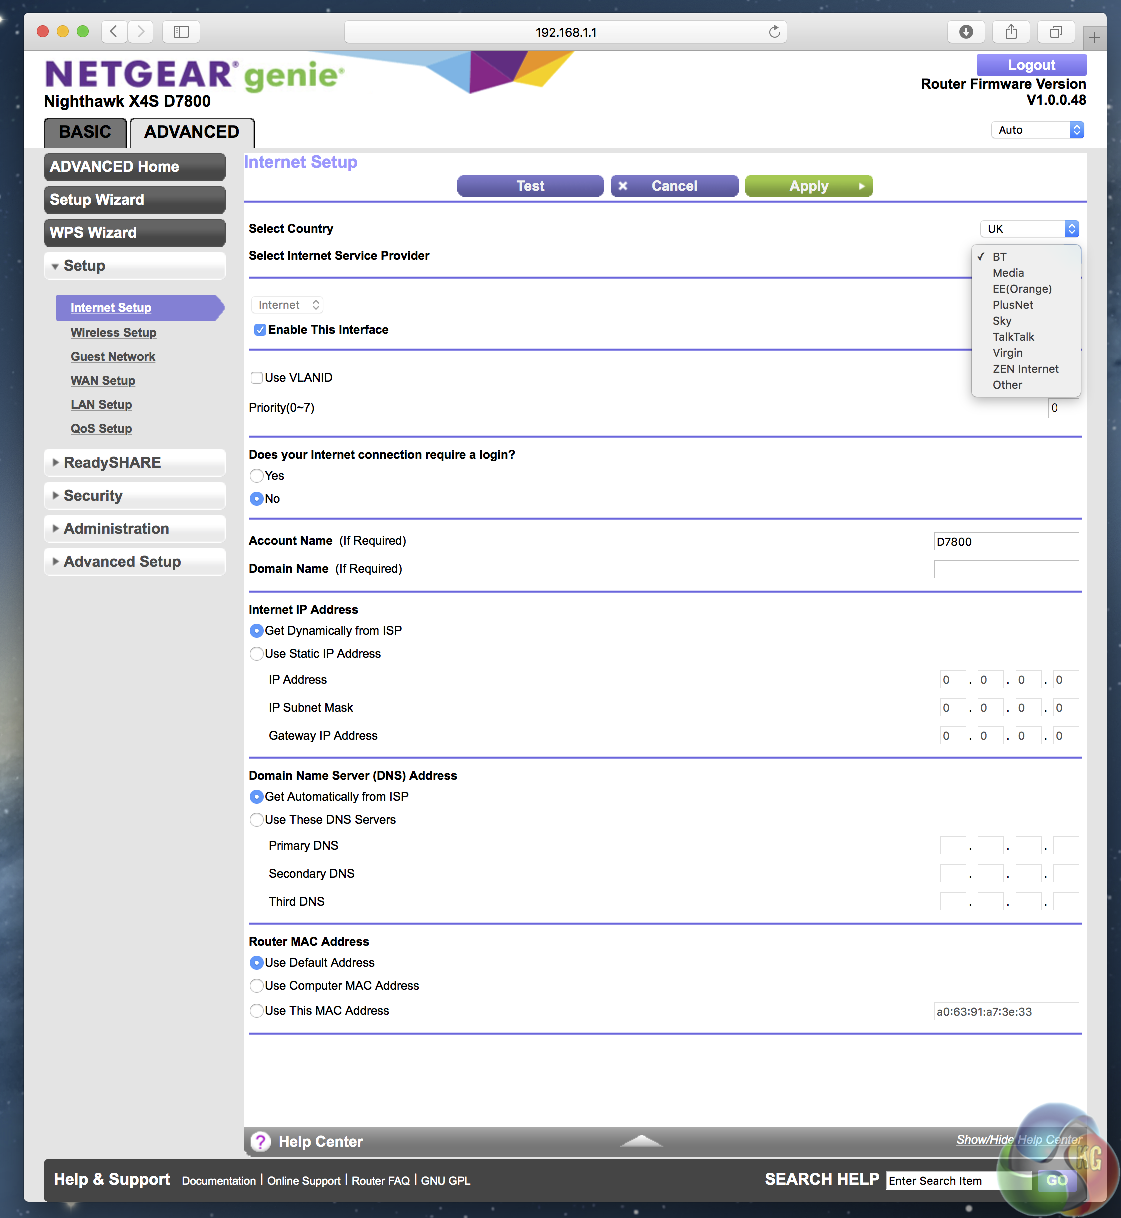Choose Media from the ISP list
This screenshot has height=1218, width=1121.
point(1026,273)
